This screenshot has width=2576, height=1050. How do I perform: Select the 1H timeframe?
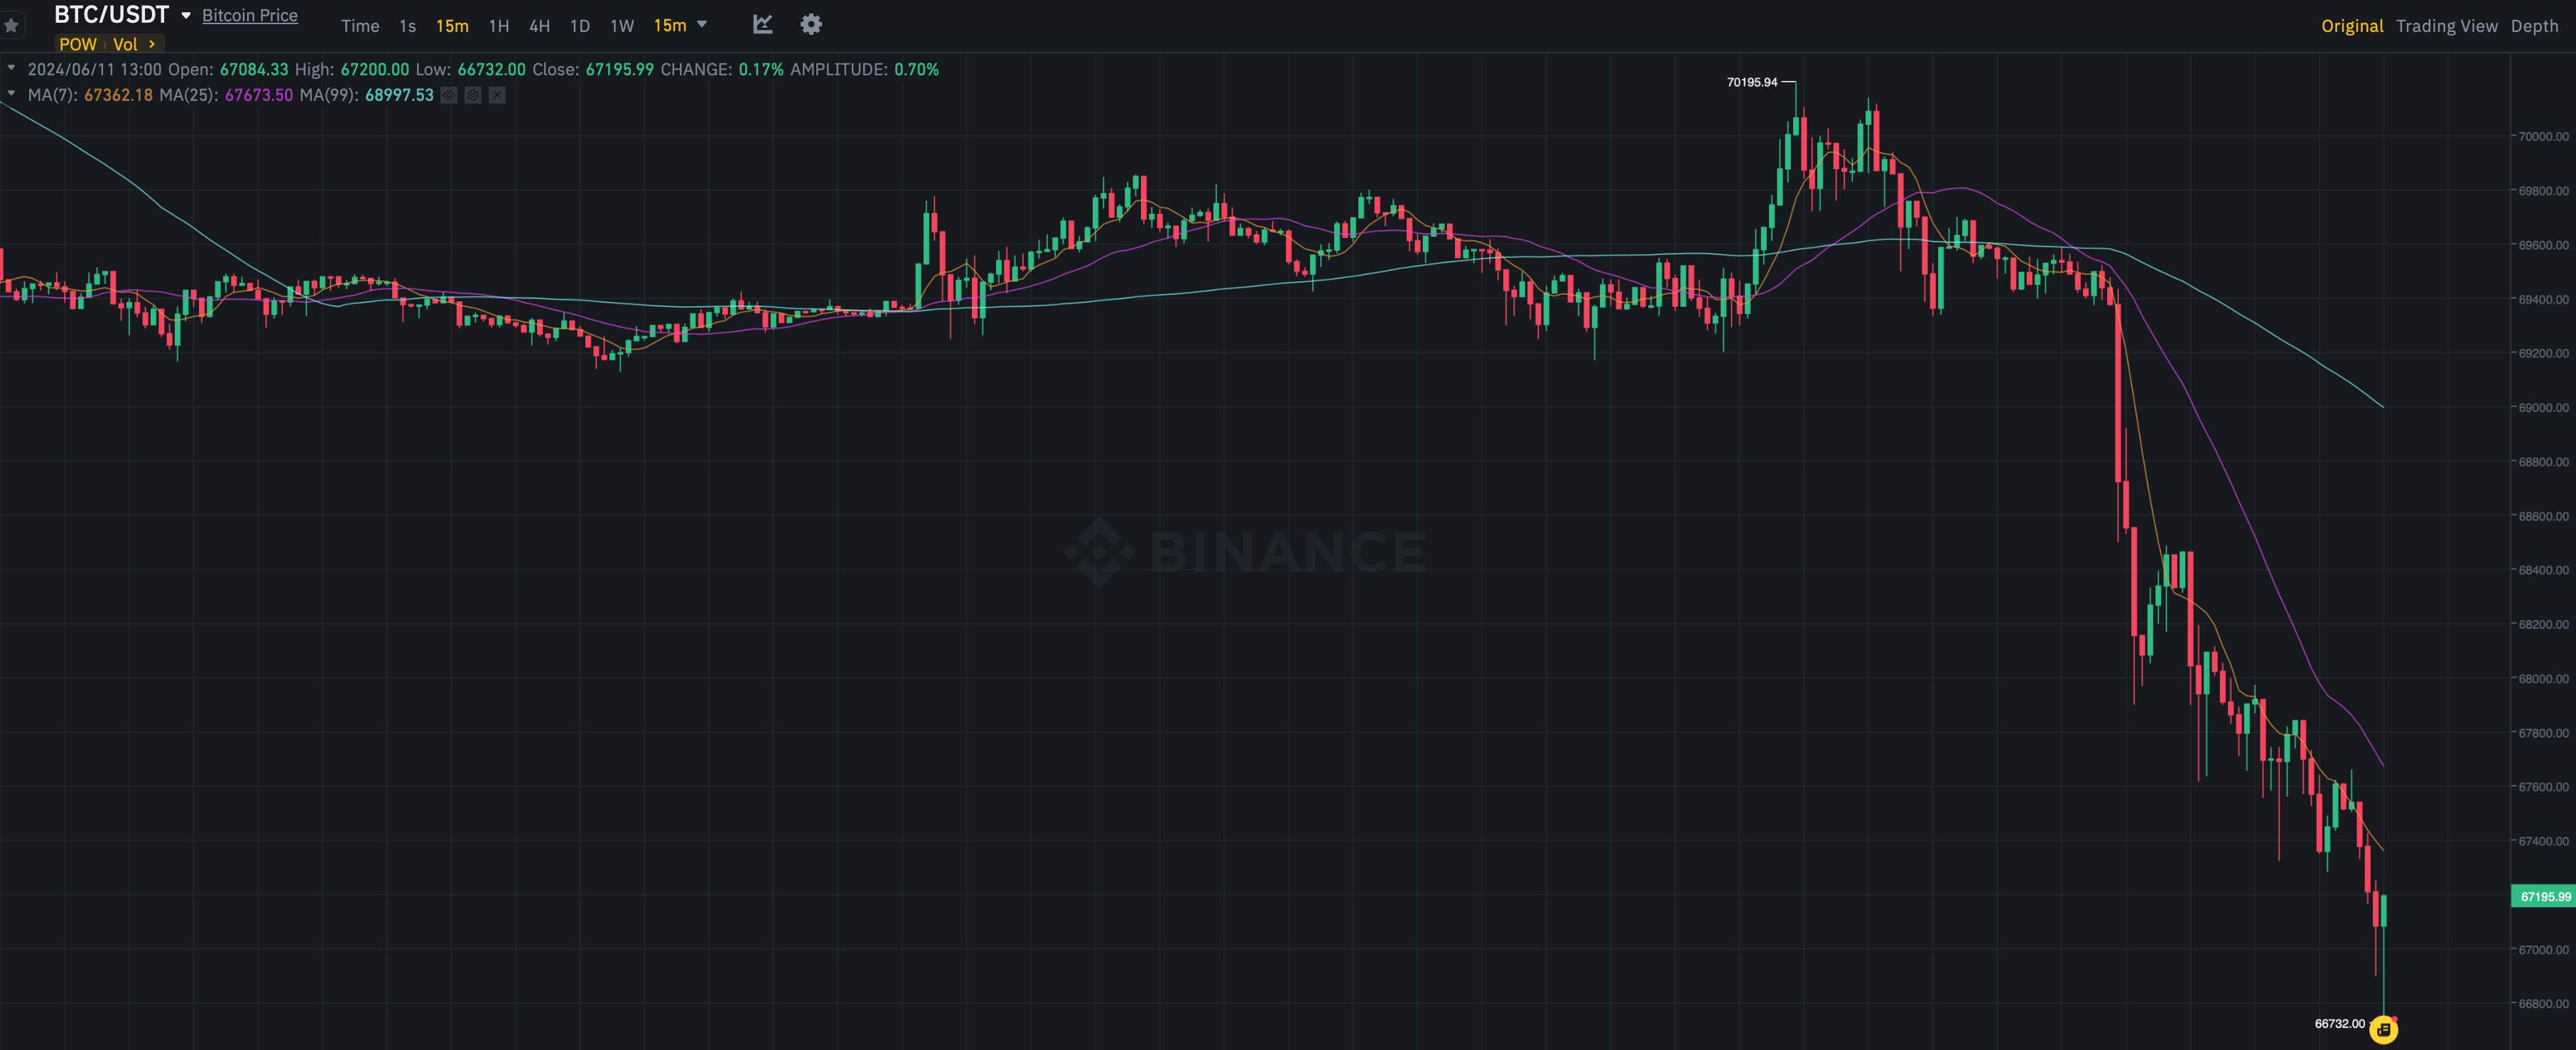(499, 26)
